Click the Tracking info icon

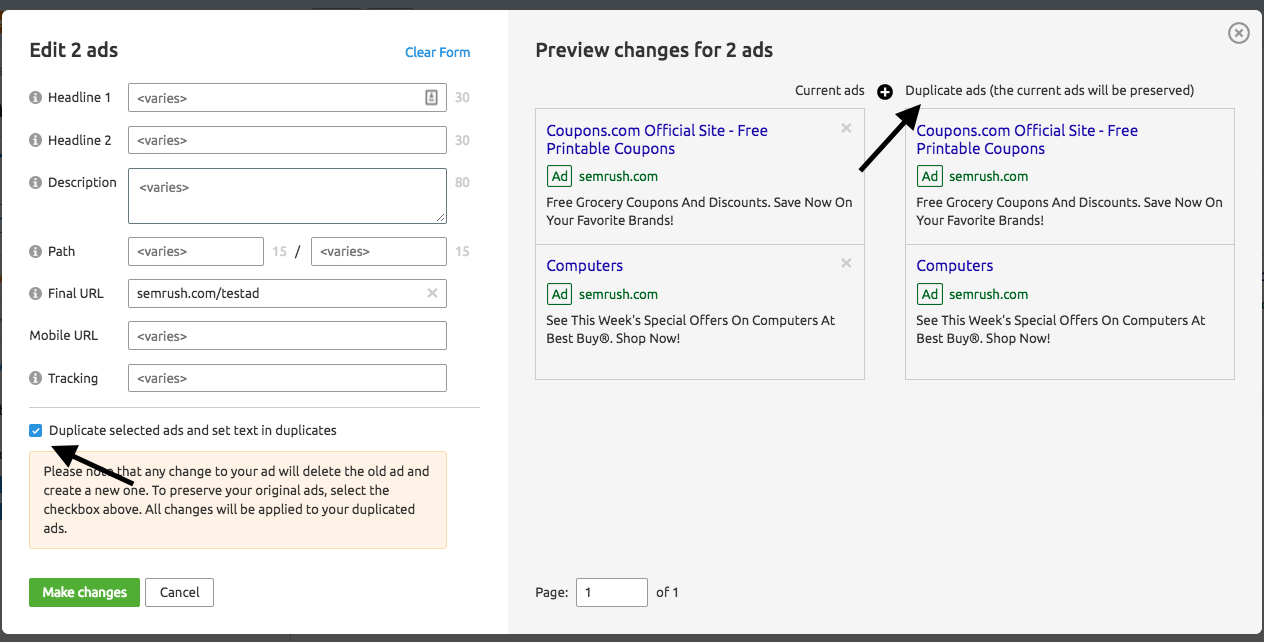click(x=36, y=379)
